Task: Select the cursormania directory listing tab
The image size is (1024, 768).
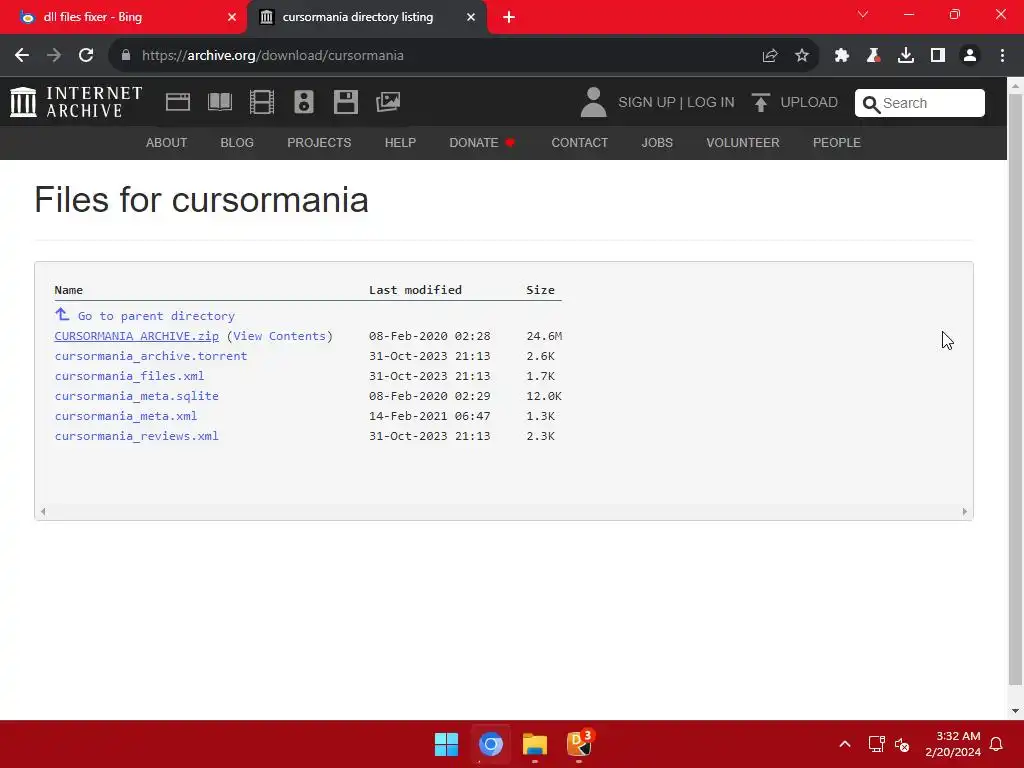Action: (367, 18)
